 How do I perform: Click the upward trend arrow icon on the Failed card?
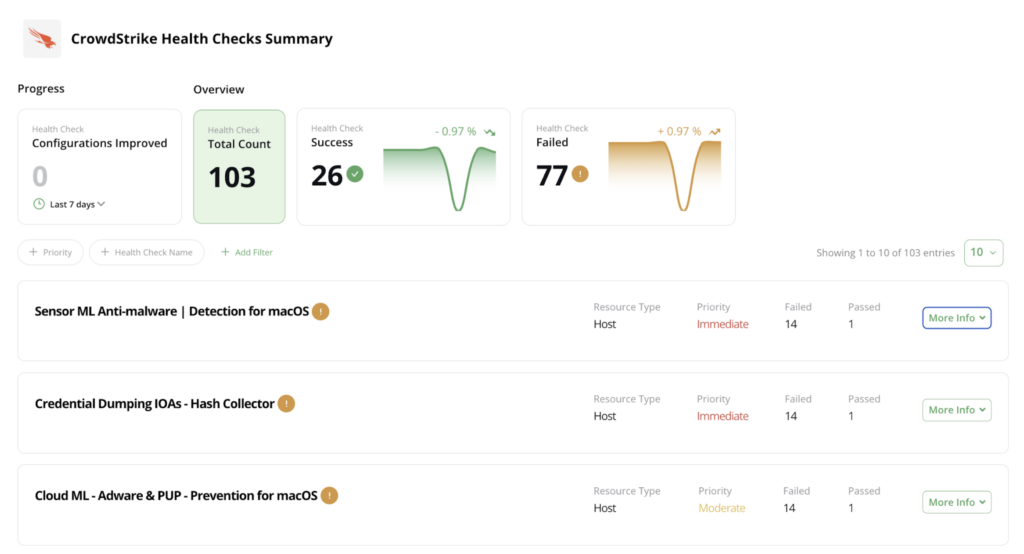[714, 132]
